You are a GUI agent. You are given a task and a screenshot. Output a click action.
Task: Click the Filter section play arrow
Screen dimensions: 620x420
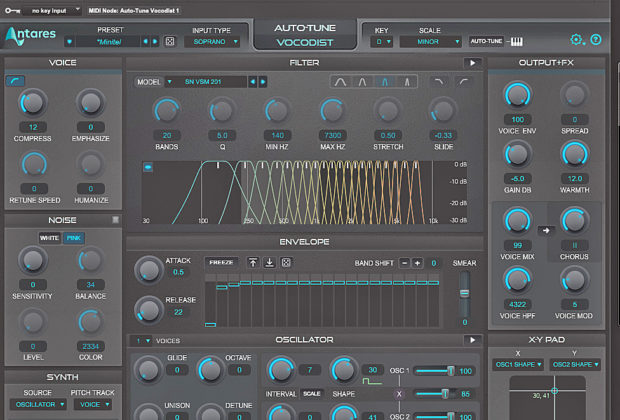[473, 62]
